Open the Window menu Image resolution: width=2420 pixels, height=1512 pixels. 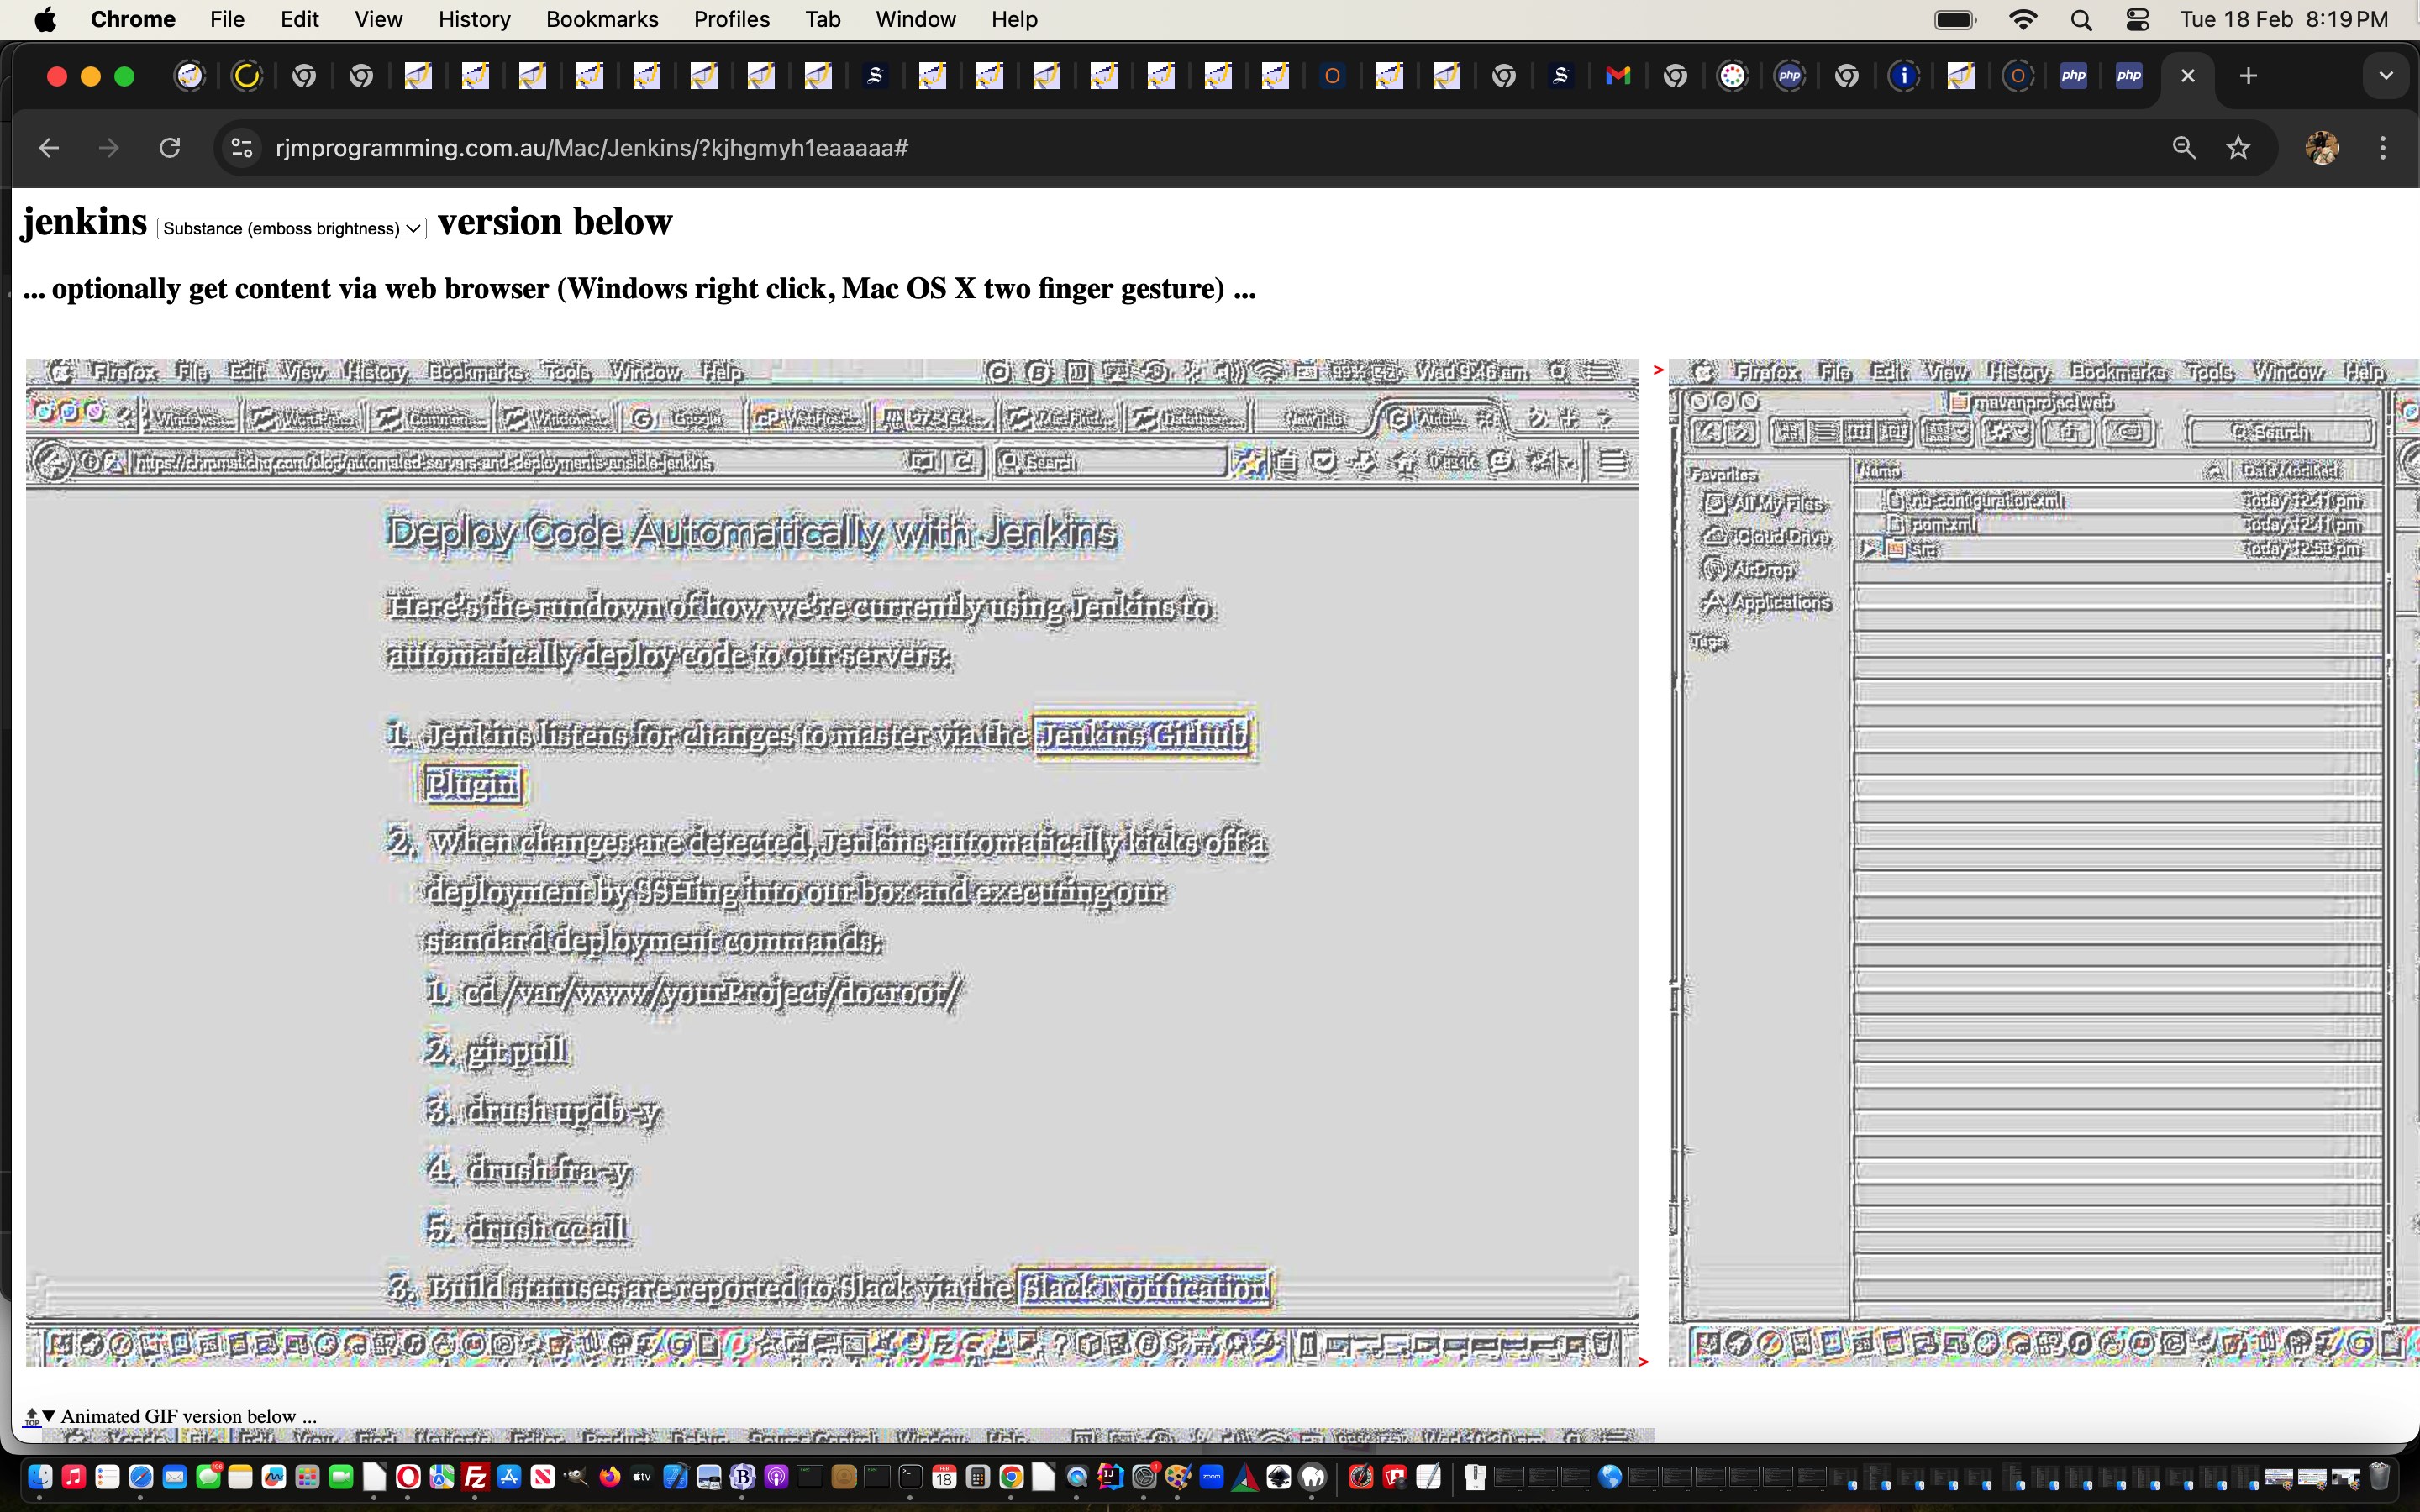tap(915, 19)
